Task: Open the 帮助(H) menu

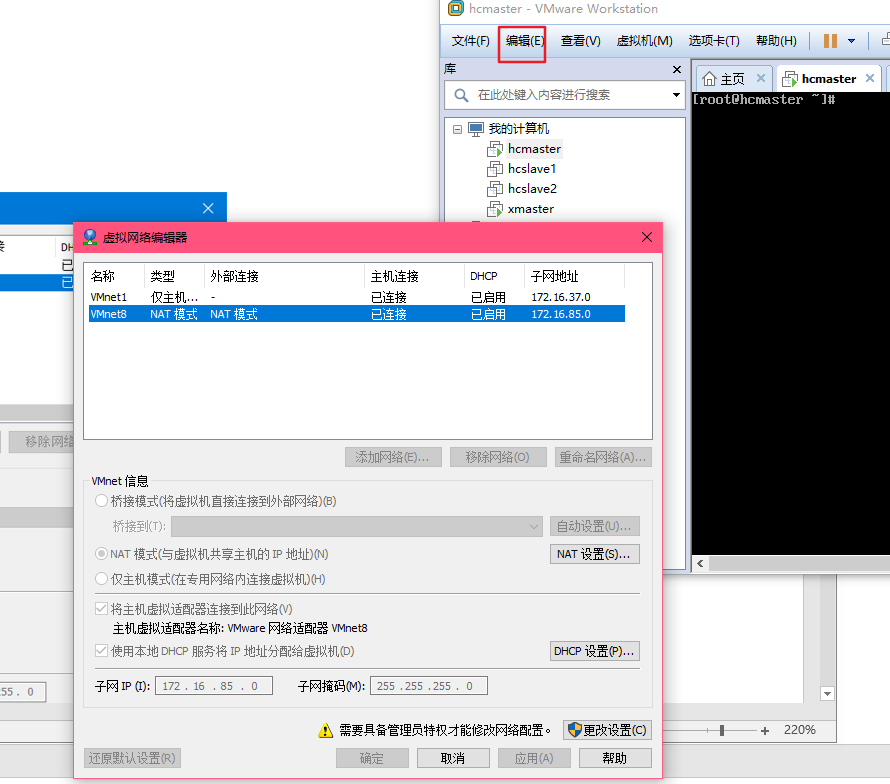Action: coord(776,41)
